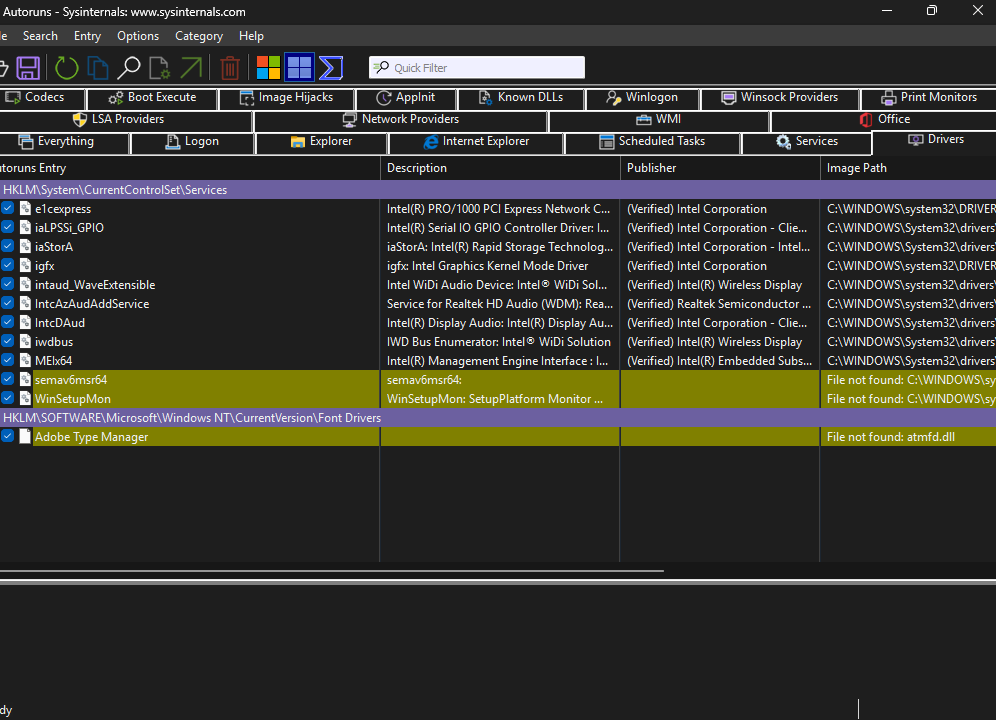The height and width of the screenshot is (720, 996).
Task: Select the IntcDAud entry row
Action: pos(498,322)
